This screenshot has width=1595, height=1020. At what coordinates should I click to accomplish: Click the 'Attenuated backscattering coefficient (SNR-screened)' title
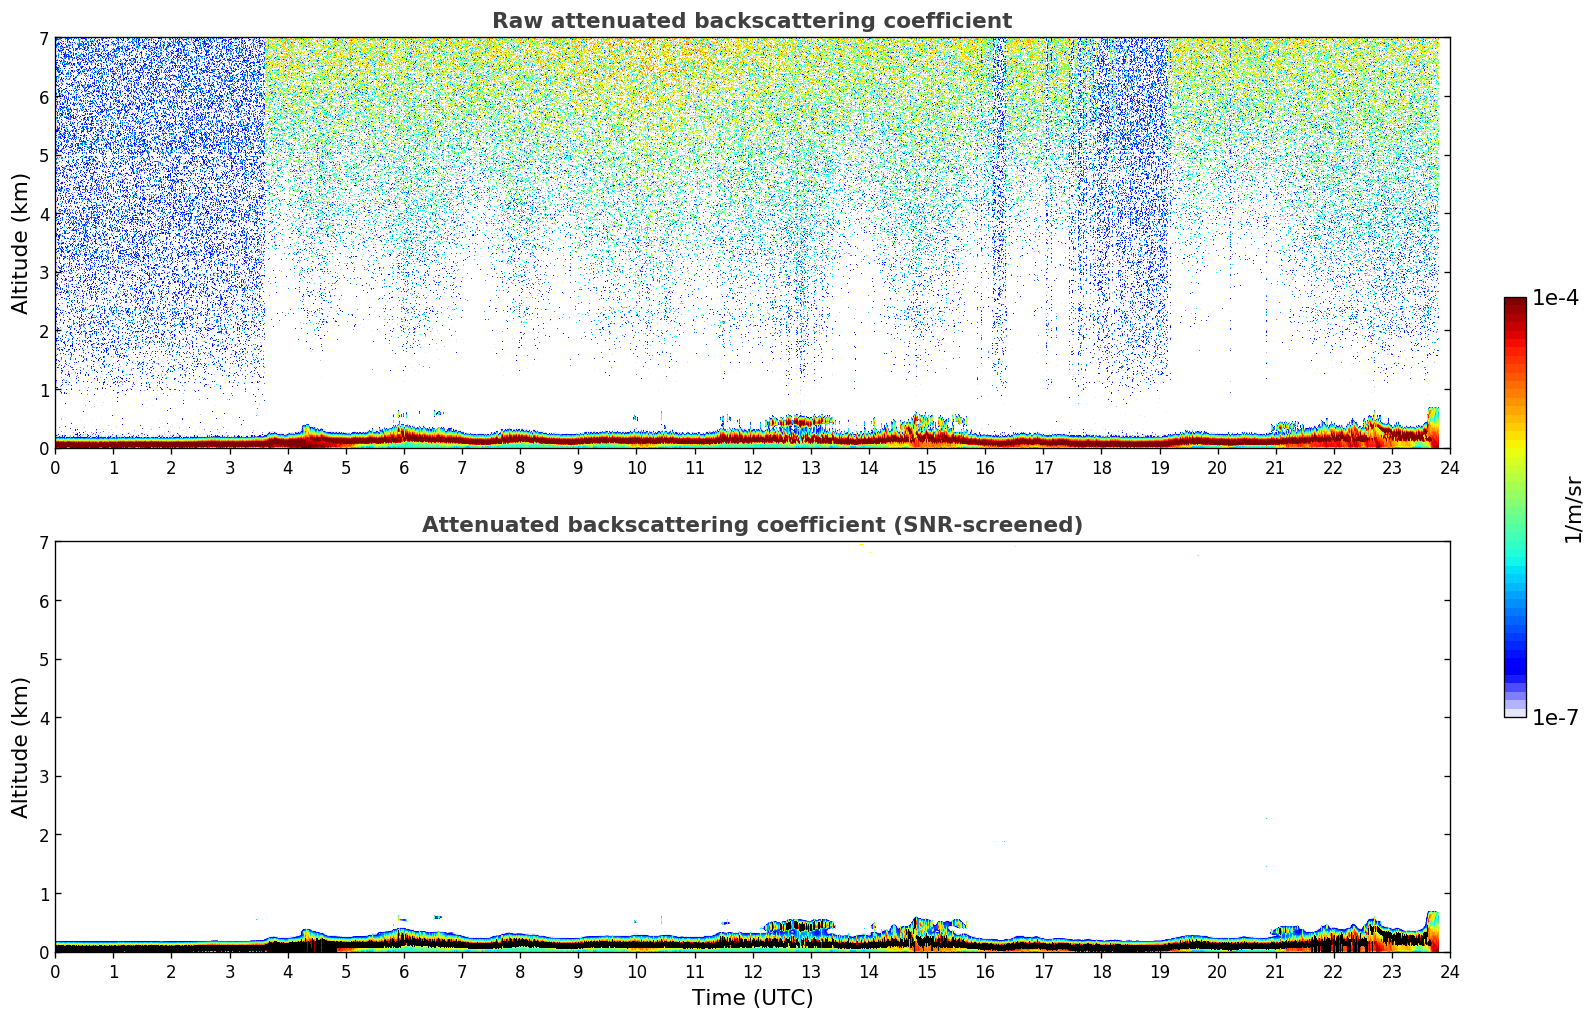click(752, 525)
